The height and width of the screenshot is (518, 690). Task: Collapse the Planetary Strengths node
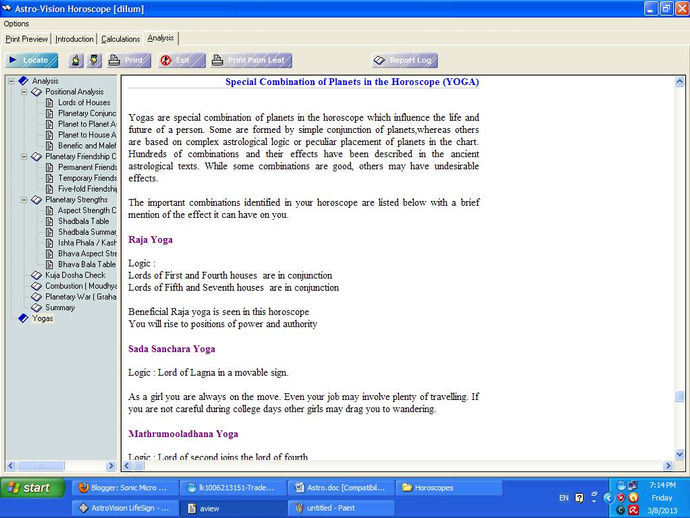(24, 200)
